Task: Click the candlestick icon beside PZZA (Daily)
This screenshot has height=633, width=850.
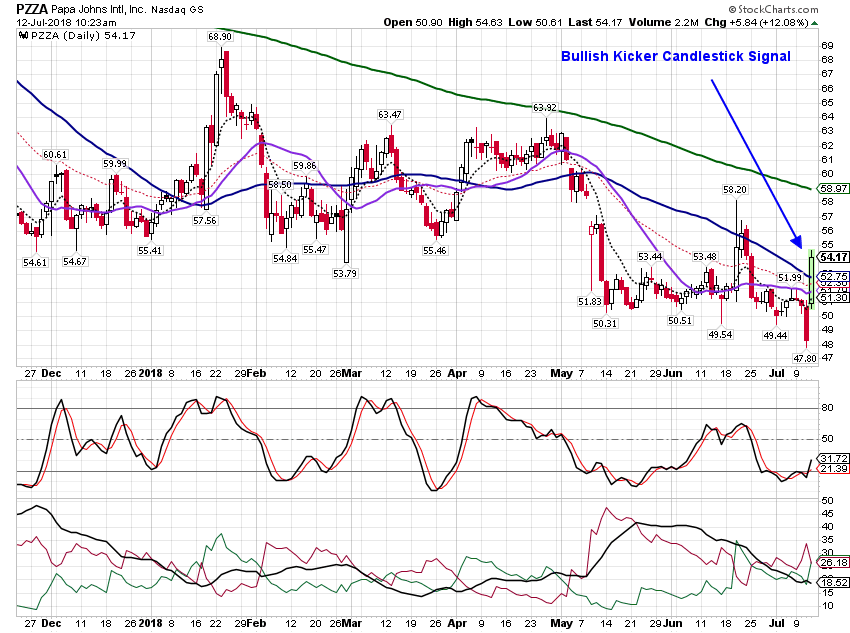Action: click(23, 36)
